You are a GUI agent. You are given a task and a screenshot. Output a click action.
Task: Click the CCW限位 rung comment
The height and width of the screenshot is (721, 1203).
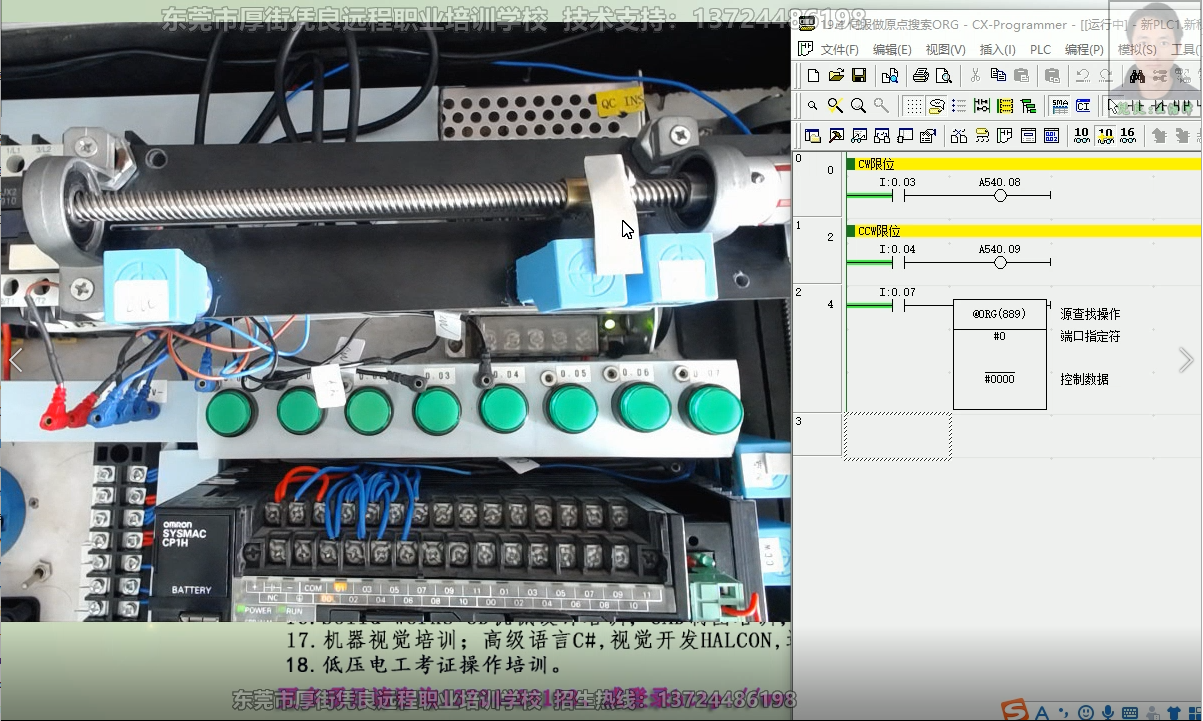point(880,231)
